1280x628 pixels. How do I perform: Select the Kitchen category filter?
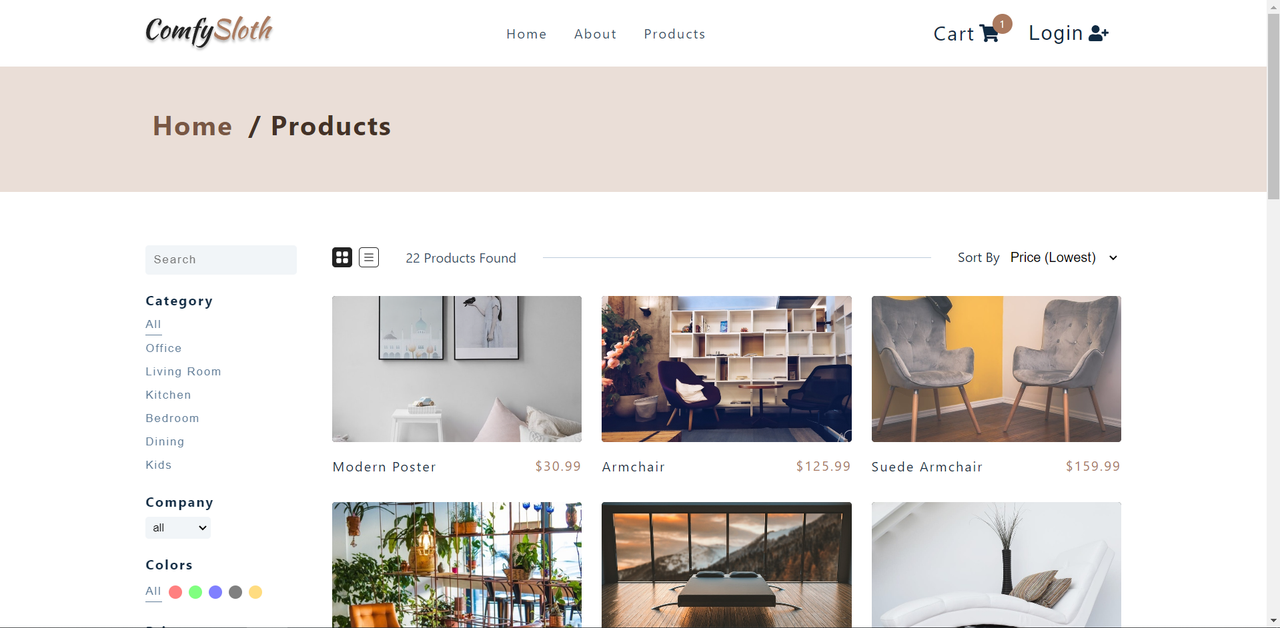click(x=168, y=395)
